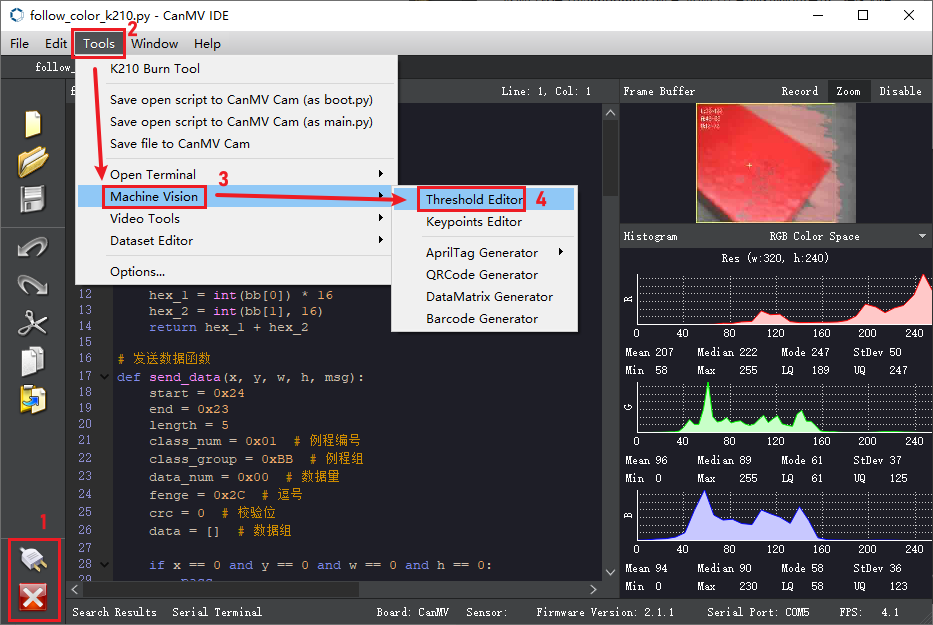Click the Disable frame buffer button
The height and width of the screenshot is (625, 933).
click(x=900, y=91)
